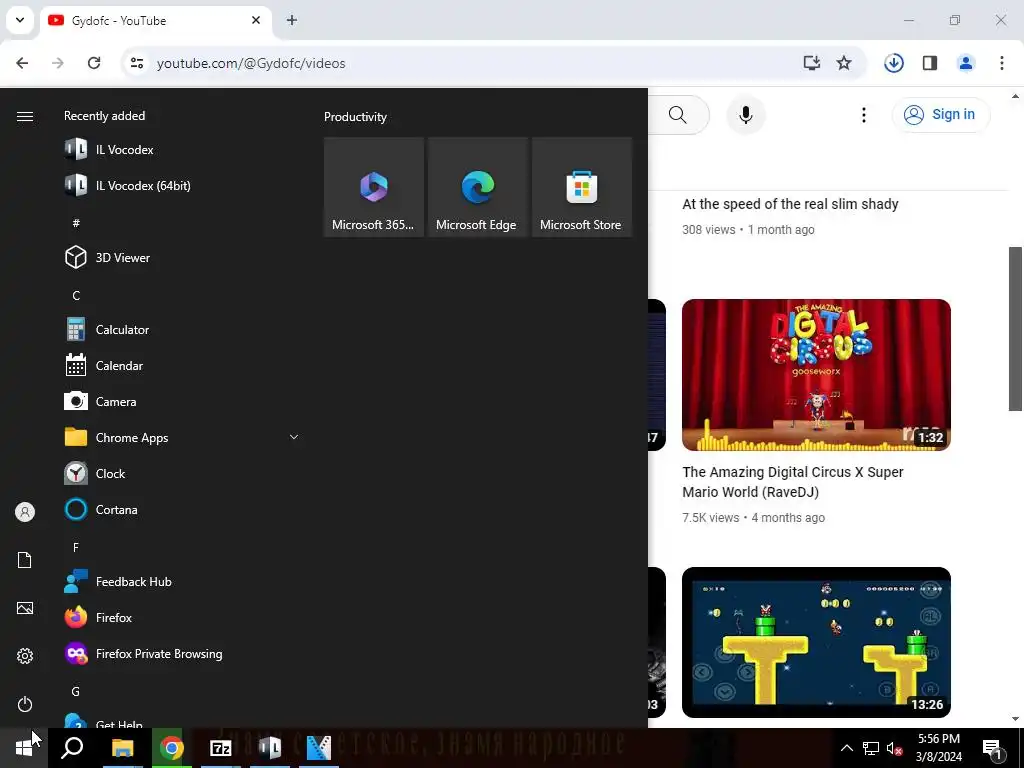Click YouTube search magnifier button
1024x768 pixels.
pyautogui.click(x=678, y=115)
